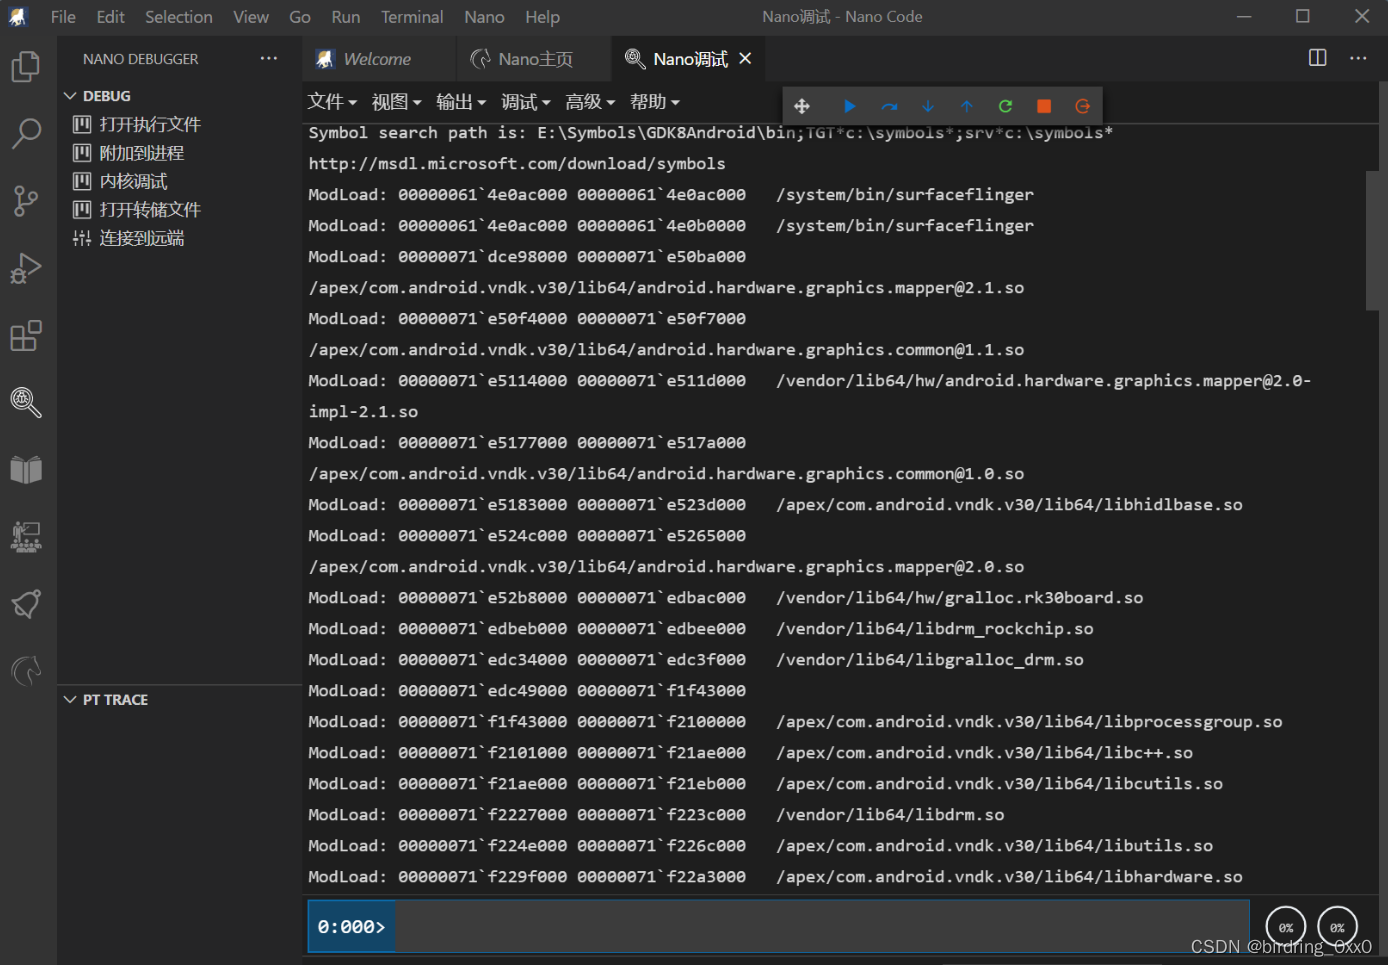This screenshot has height=967, width=1388.
Task: Continue execution in the debug toolbar
Action: [x=849, y=105]
